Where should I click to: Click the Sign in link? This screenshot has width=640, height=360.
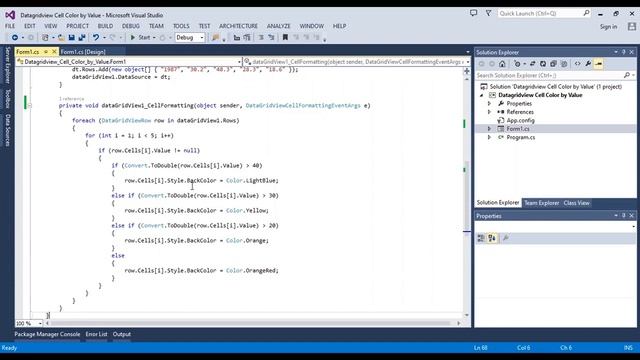(608, 27)
